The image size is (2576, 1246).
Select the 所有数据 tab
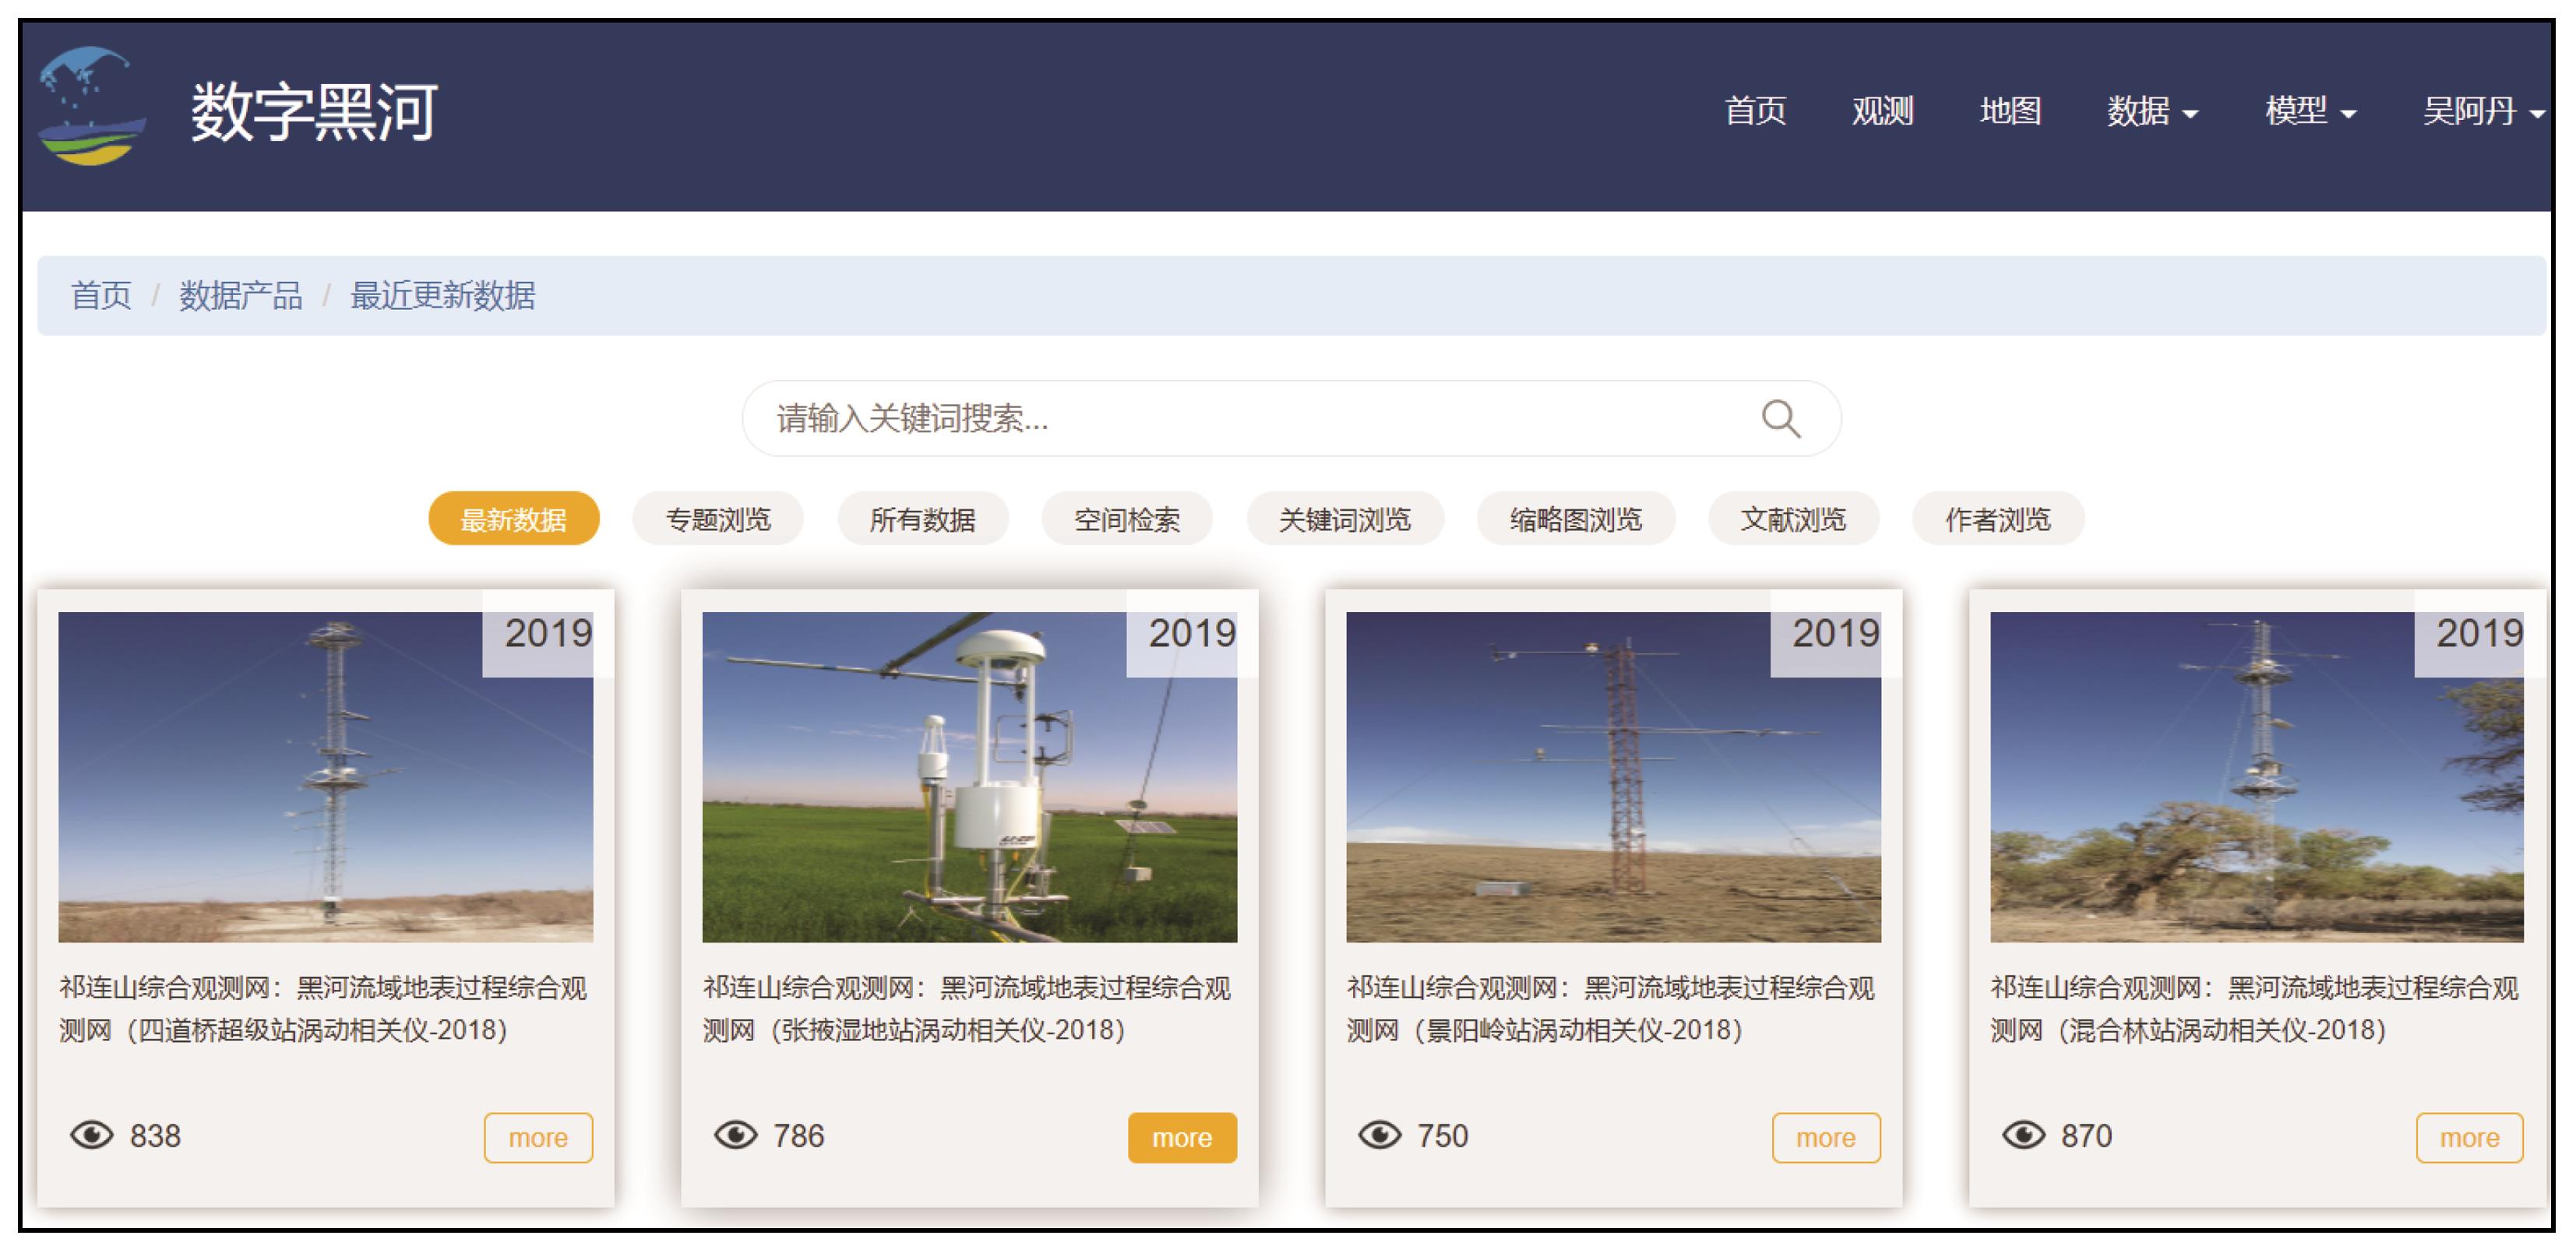tap(923, 519)
